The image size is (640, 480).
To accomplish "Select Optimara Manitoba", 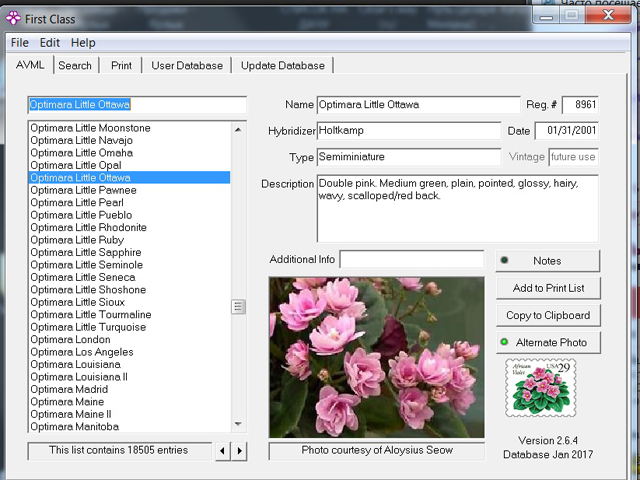I will click(130, 427).
